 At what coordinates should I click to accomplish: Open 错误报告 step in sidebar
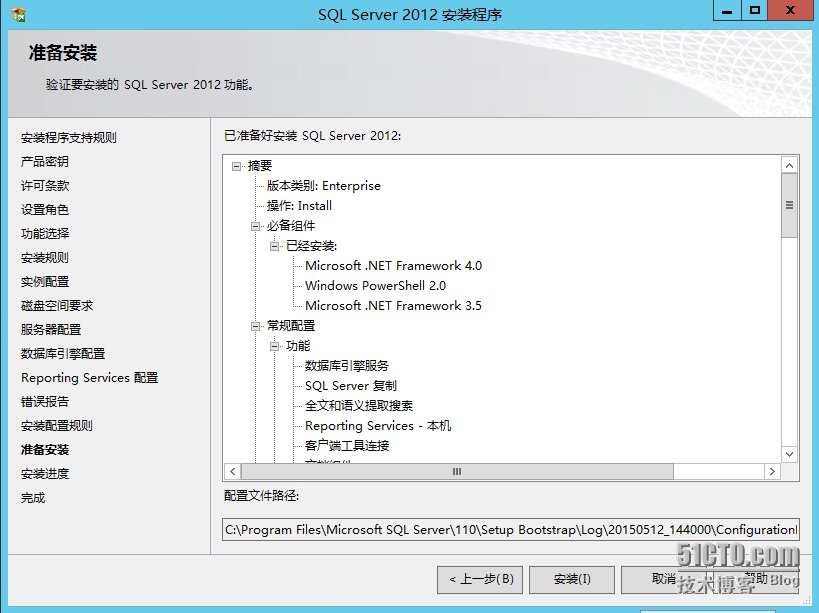click(x=44, y=402)
